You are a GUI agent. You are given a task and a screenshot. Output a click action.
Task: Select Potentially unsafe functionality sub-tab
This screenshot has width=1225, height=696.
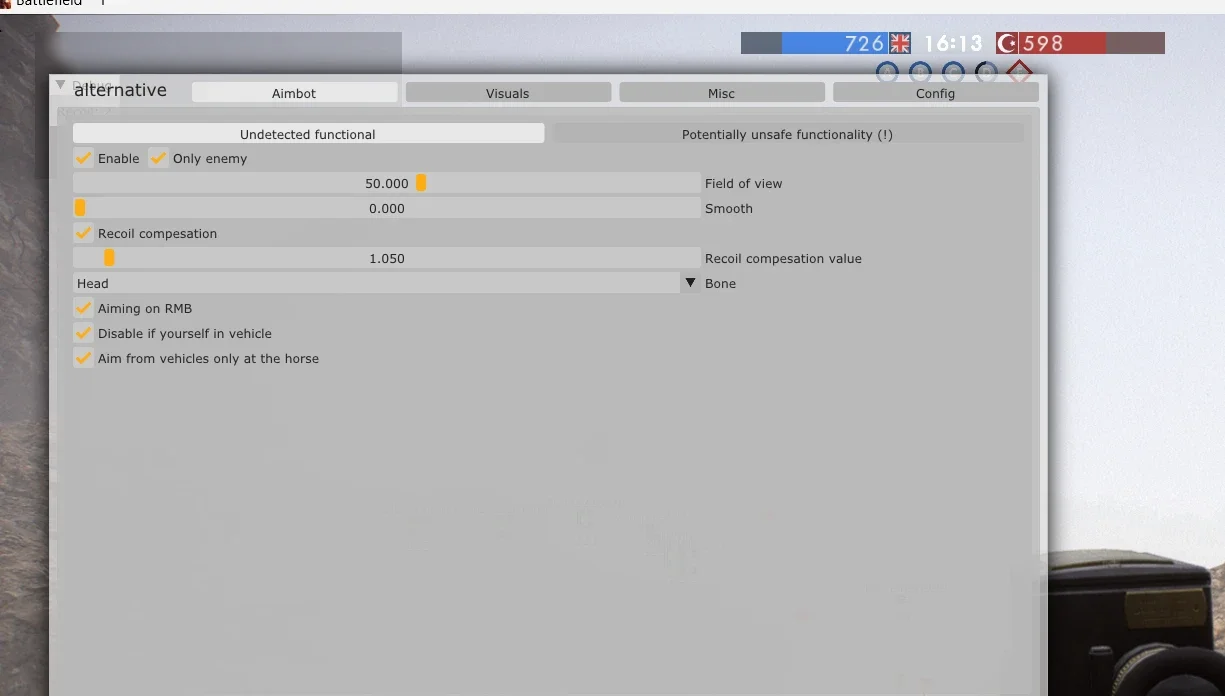pos(787,134)
